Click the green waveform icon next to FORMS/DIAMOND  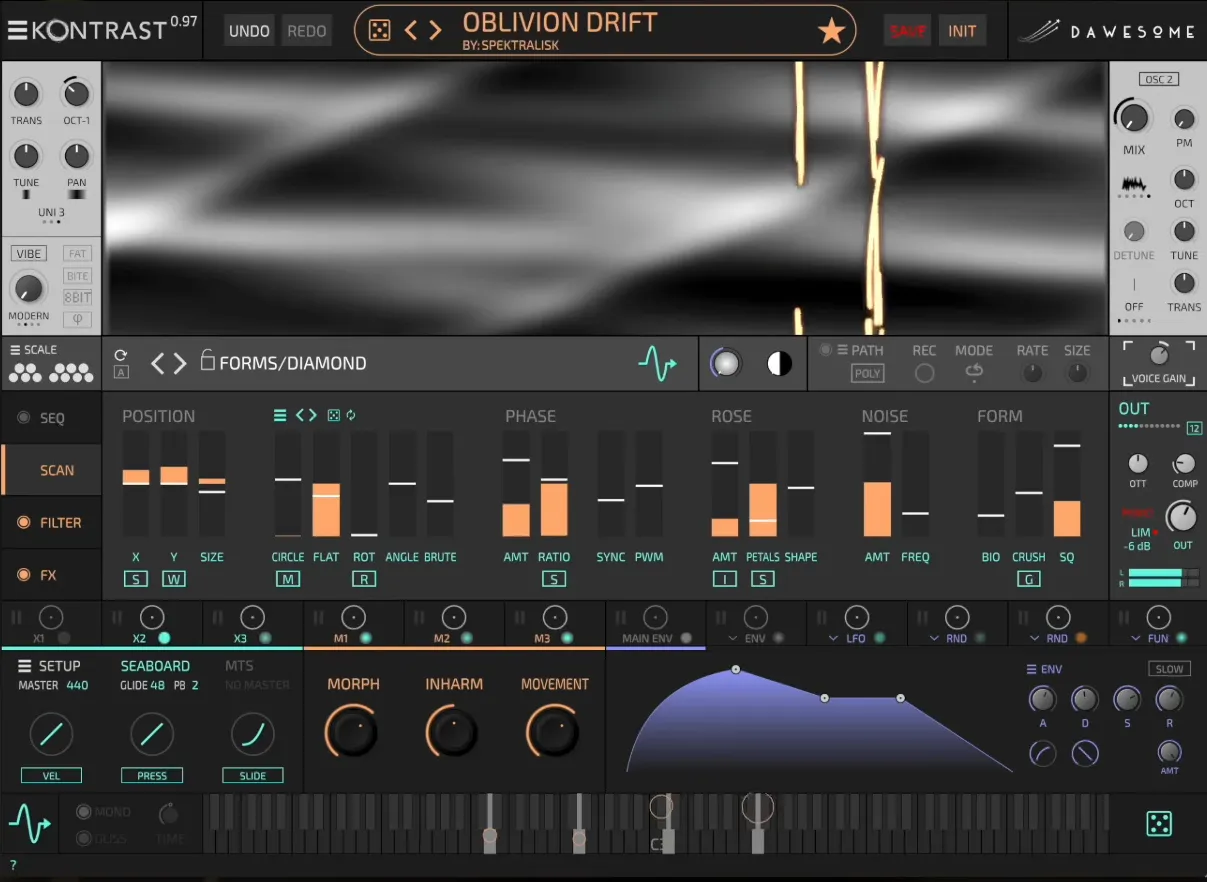pos(657,363)
